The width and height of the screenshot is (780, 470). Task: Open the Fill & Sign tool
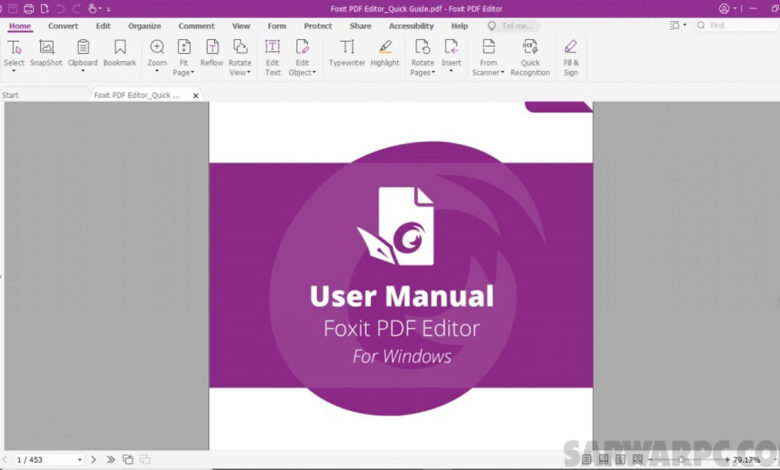coord(571,58)
